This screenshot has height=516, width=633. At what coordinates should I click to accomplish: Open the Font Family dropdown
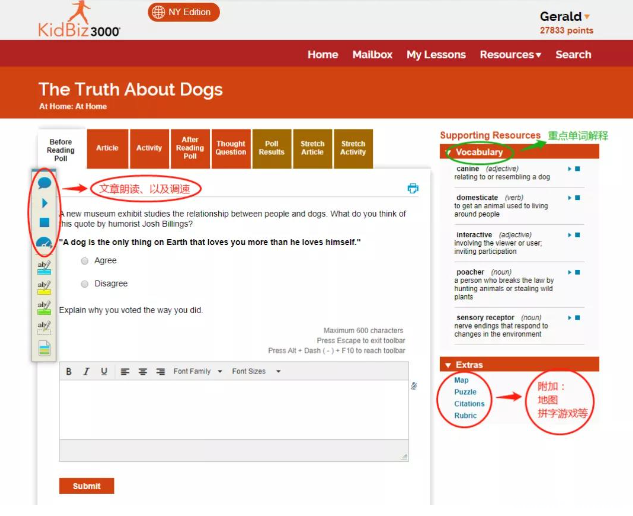point(198,371)
